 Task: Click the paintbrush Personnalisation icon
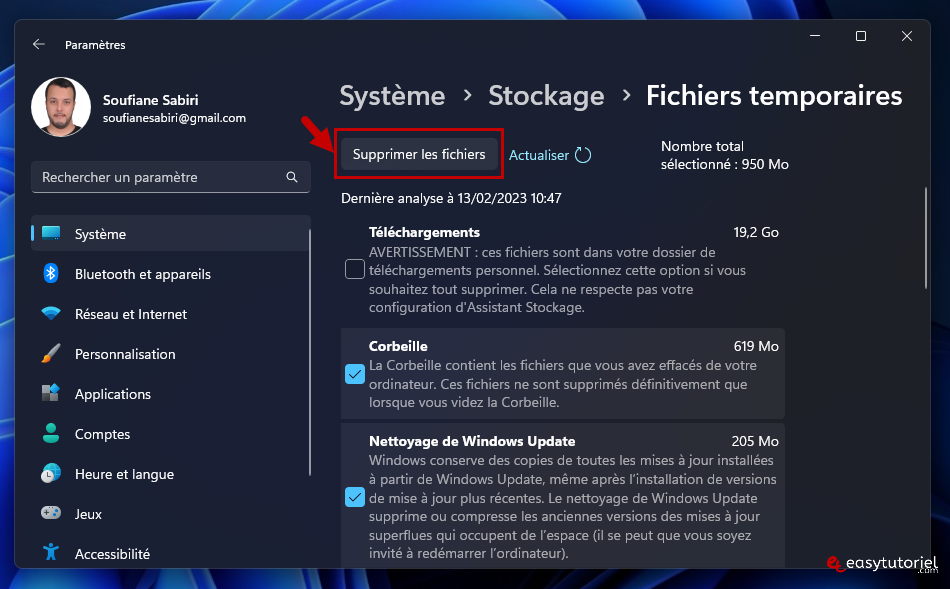pos(51,353)
